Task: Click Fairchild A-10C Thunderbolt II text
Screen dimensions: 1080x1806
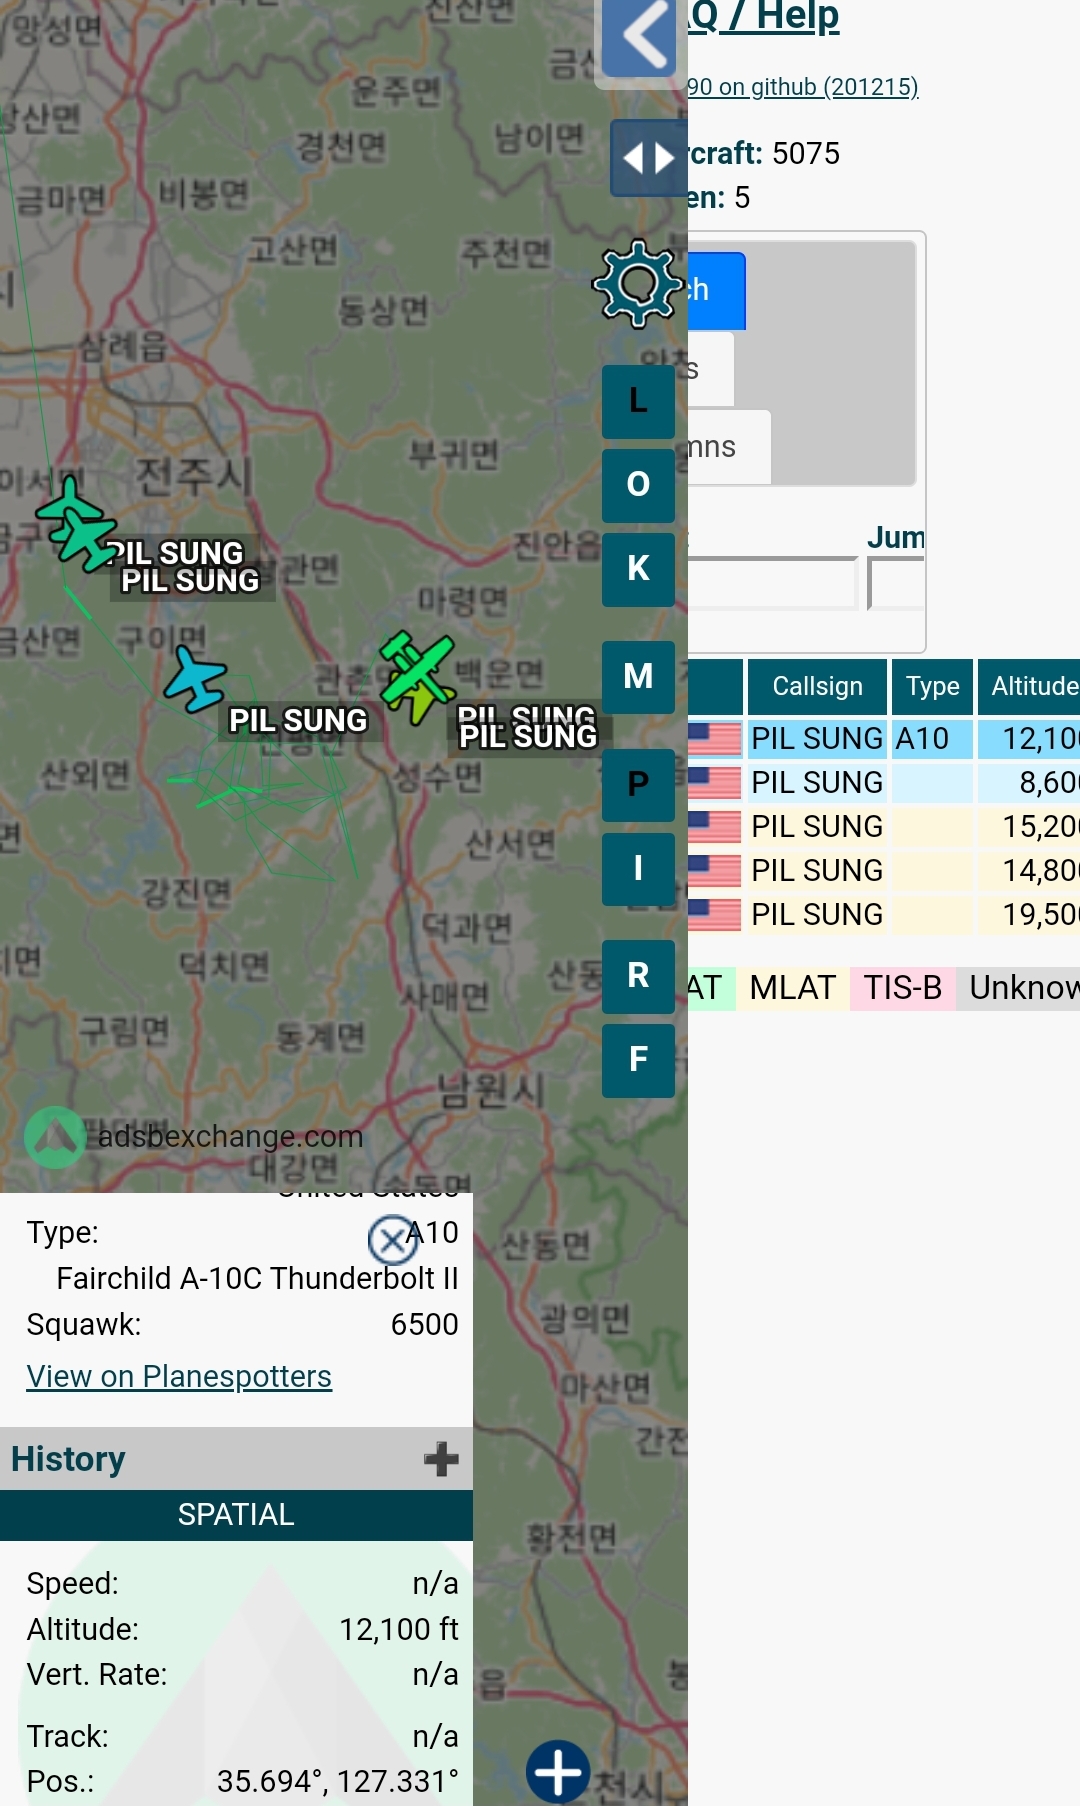Action: (257, 1278)
